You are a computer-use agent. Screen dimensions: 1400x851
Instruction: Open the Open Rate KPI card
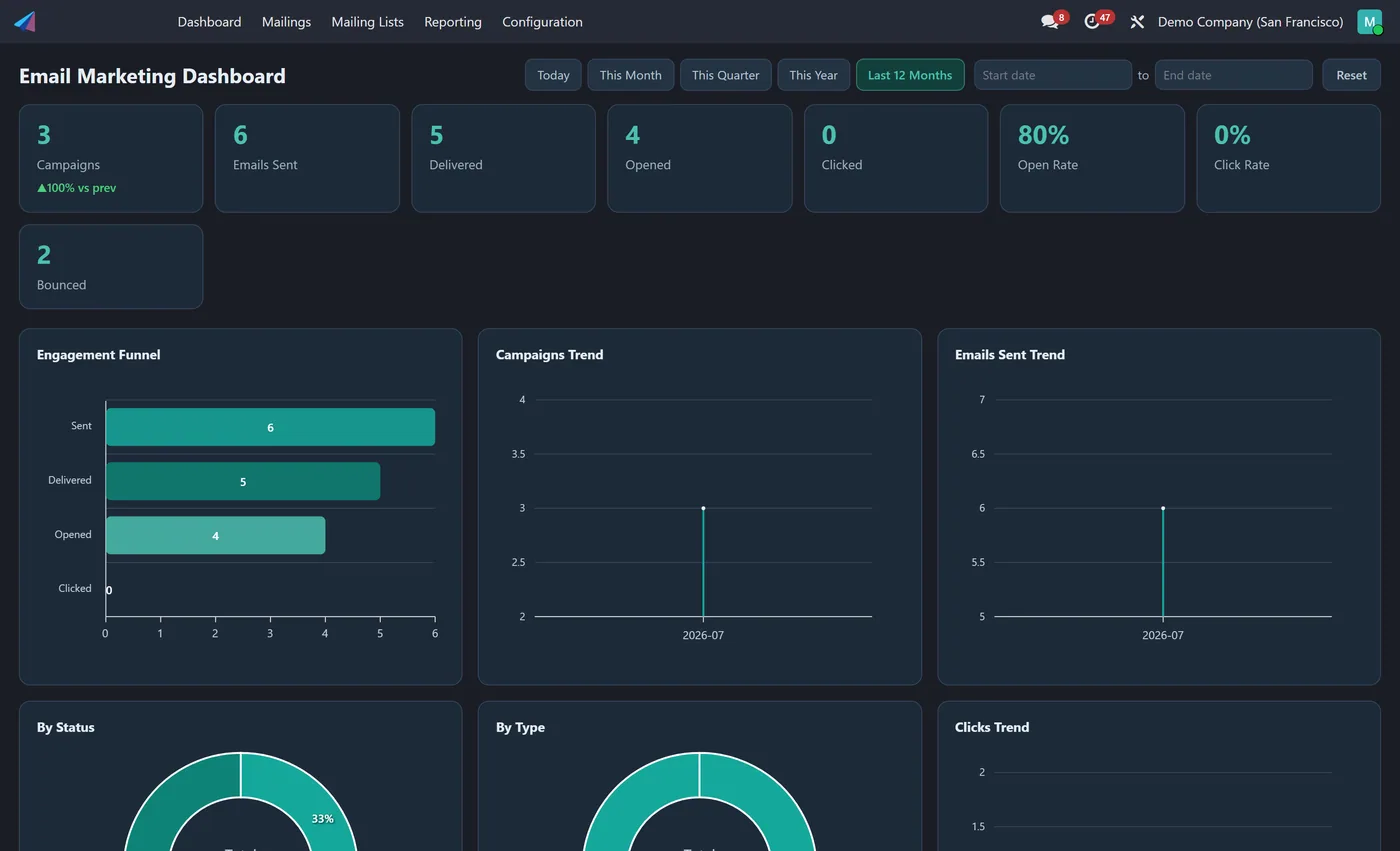click(x=1092, y=158)
